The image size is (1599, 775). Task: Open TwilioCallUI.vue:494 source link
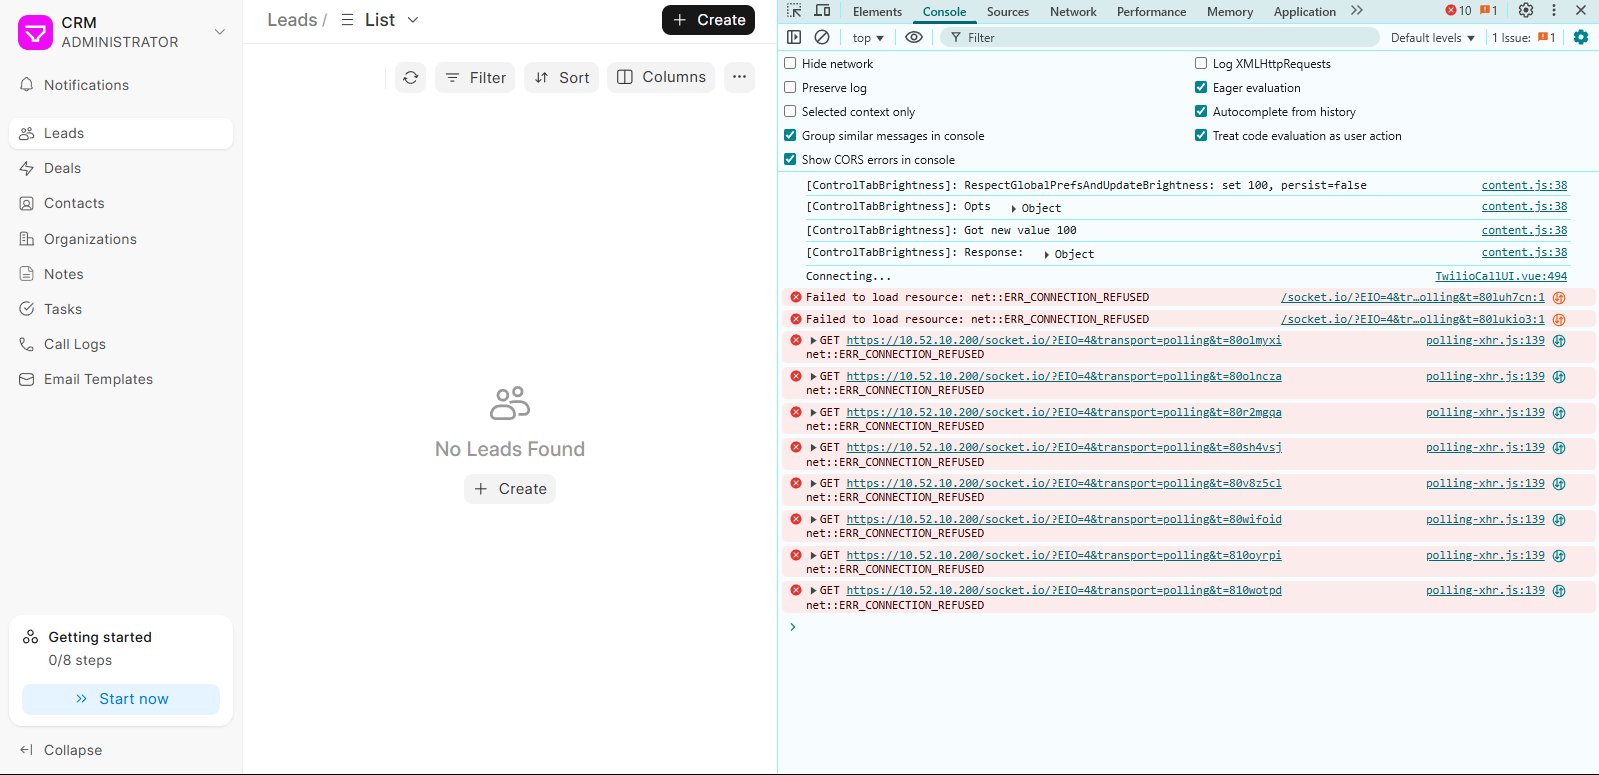pyautogui.click(x=1501, y=276)
